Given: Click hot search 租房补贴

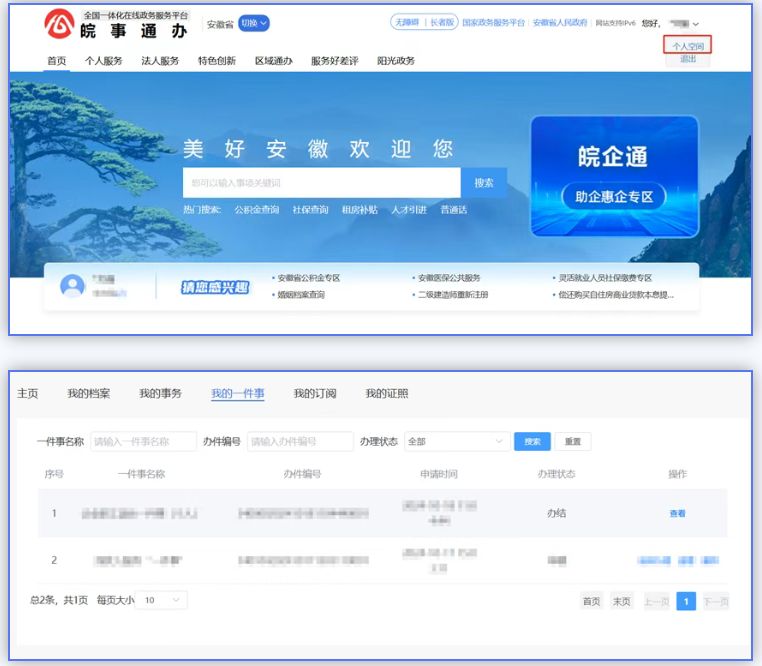Looking at the screenshot, I should pyautogui.click(x=360, y=210).
